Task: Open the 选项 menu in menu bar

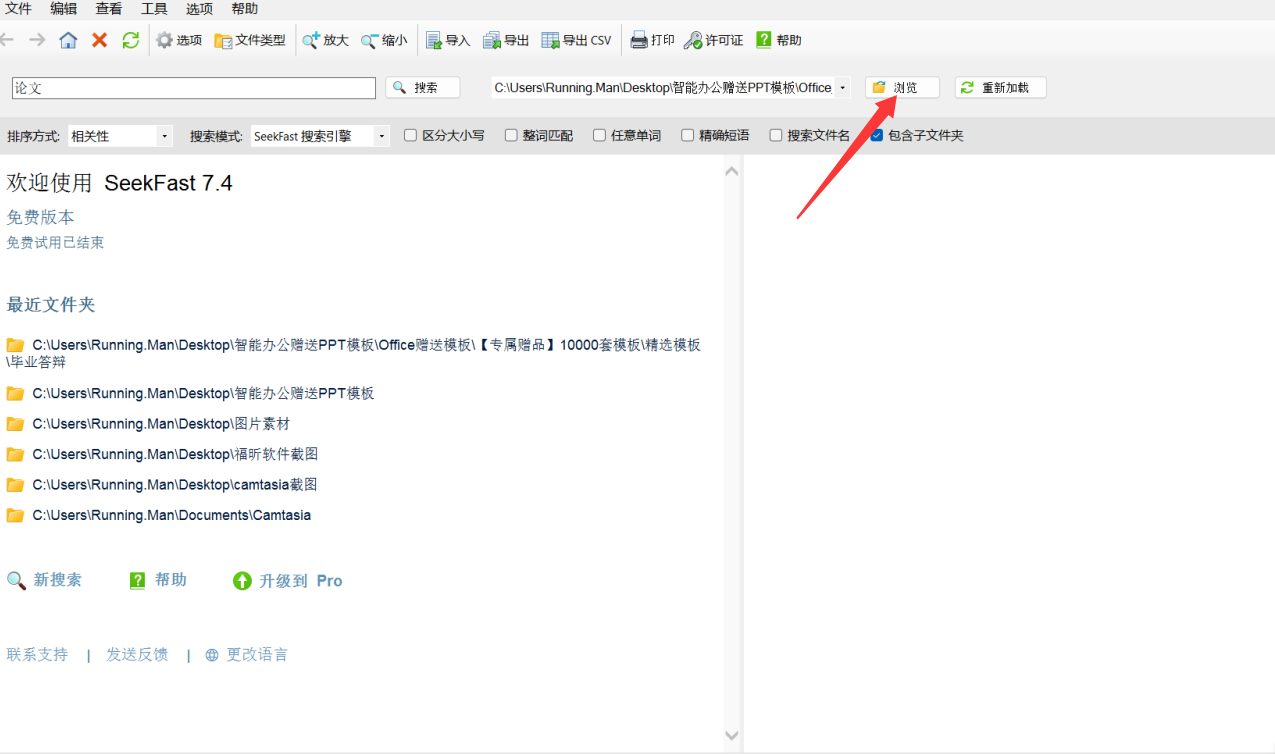Action: coord(199,9)
